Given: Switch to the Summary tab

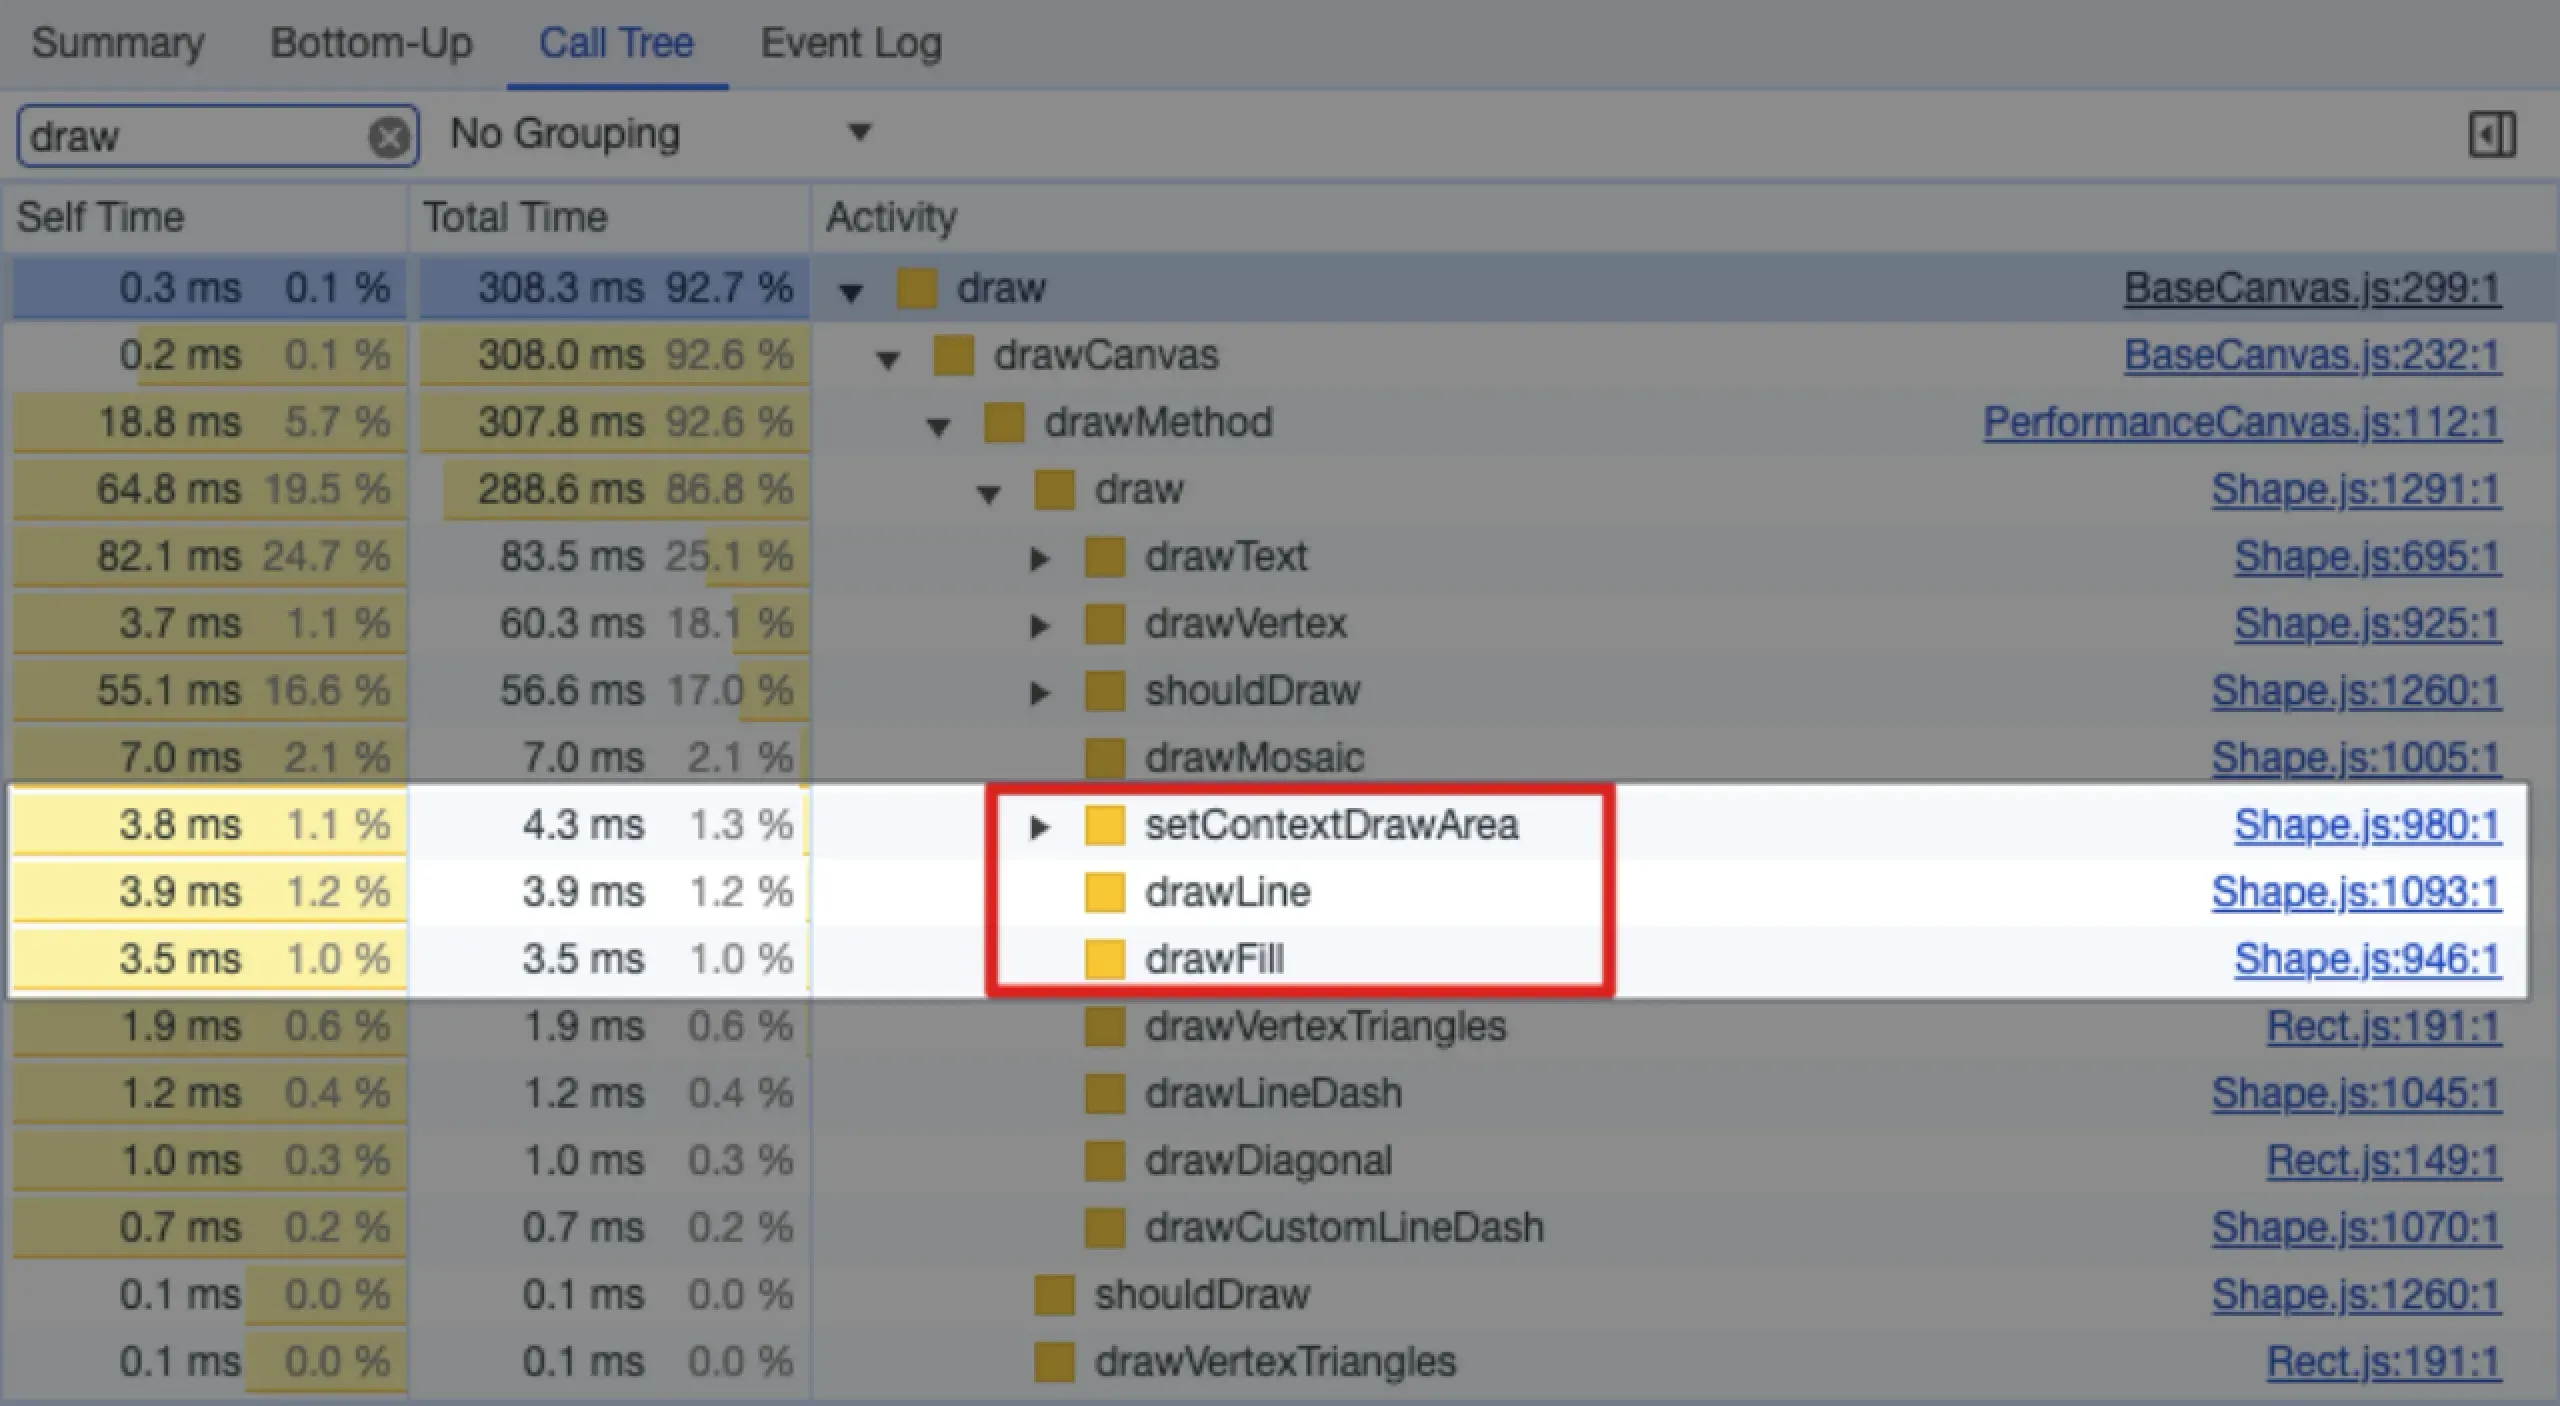Looking at the screenshot, I should (118, 43).
